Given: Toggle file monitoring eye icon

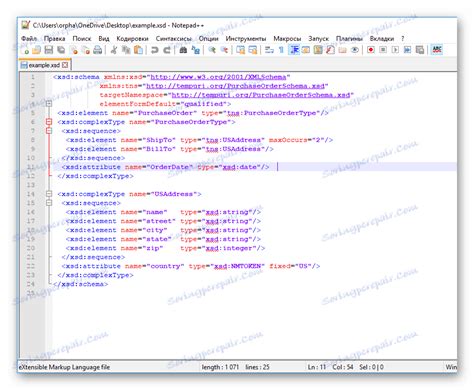Looking at the screenshot, I should [355, 50].
